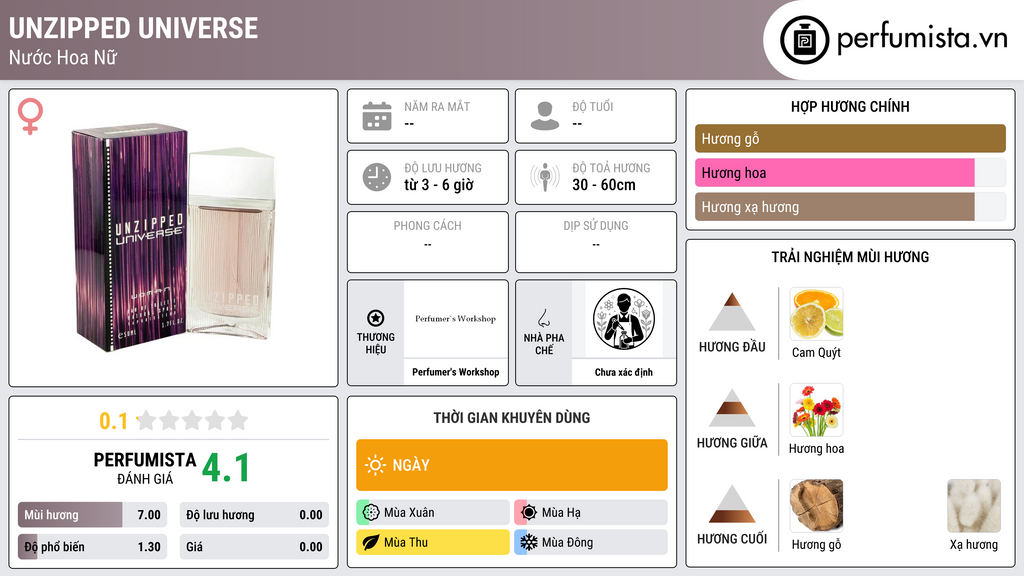Image resolution: width=1024 pixels, height=576 pixels.
Task: Select the Mùa Đông season chip
Action: pyautogui.click(x=591, y=542)
